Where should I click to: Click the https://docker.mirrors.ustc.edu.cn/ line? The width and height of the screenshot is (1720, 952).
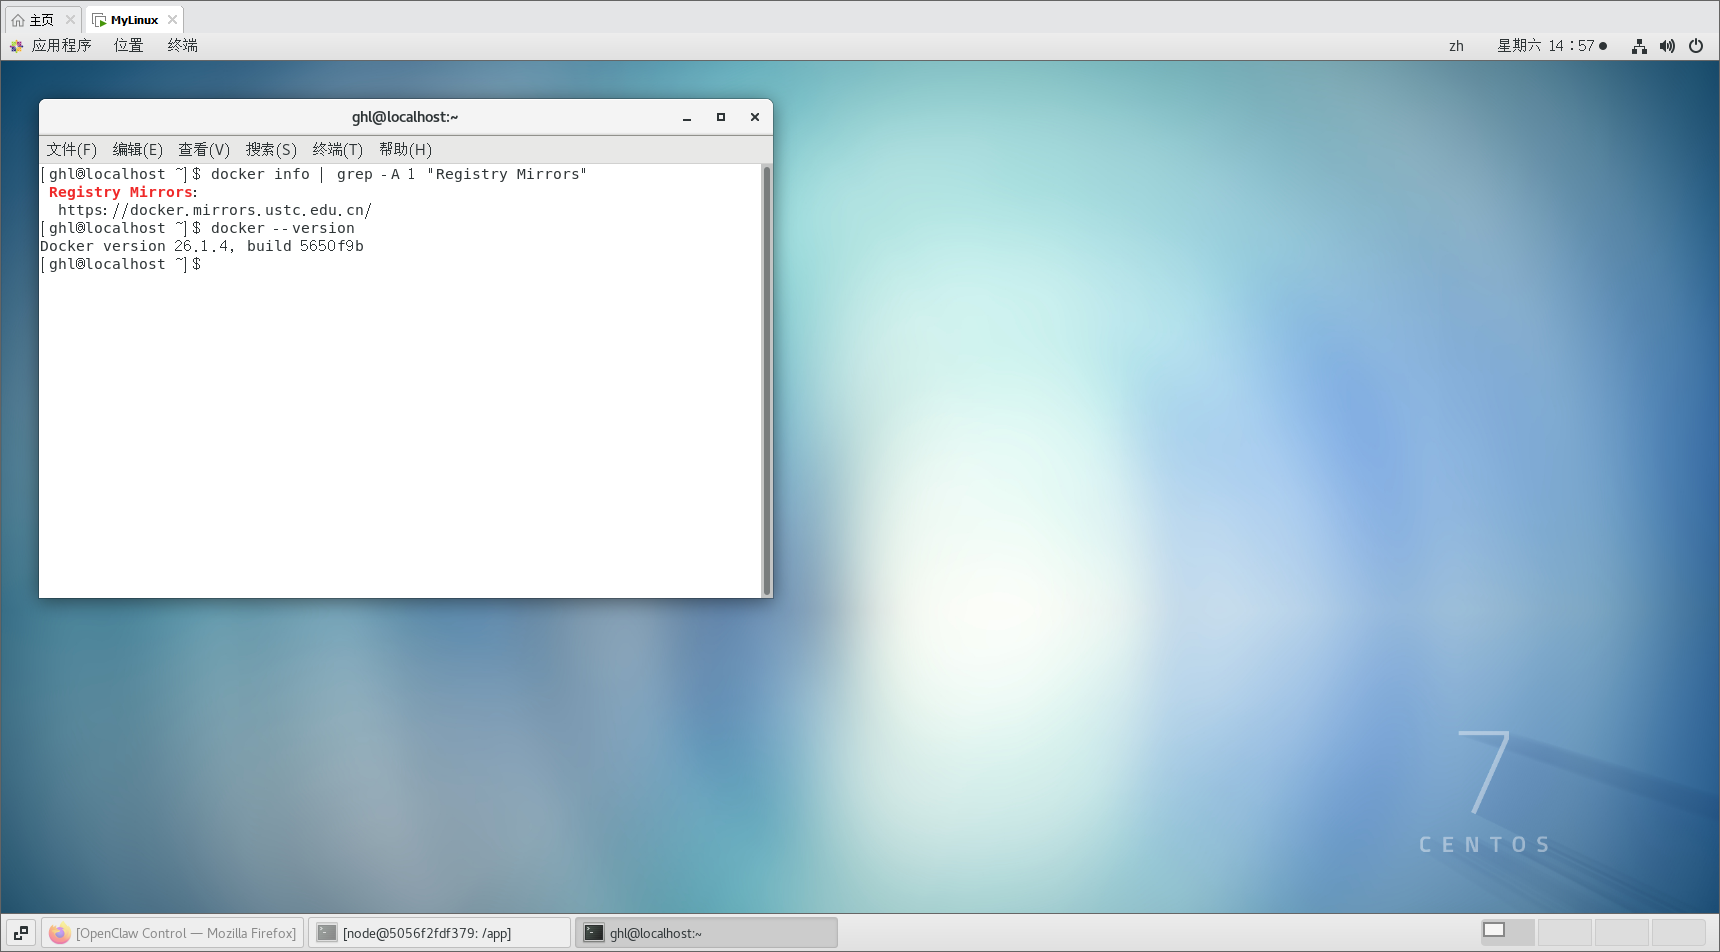tap(214, 210)
